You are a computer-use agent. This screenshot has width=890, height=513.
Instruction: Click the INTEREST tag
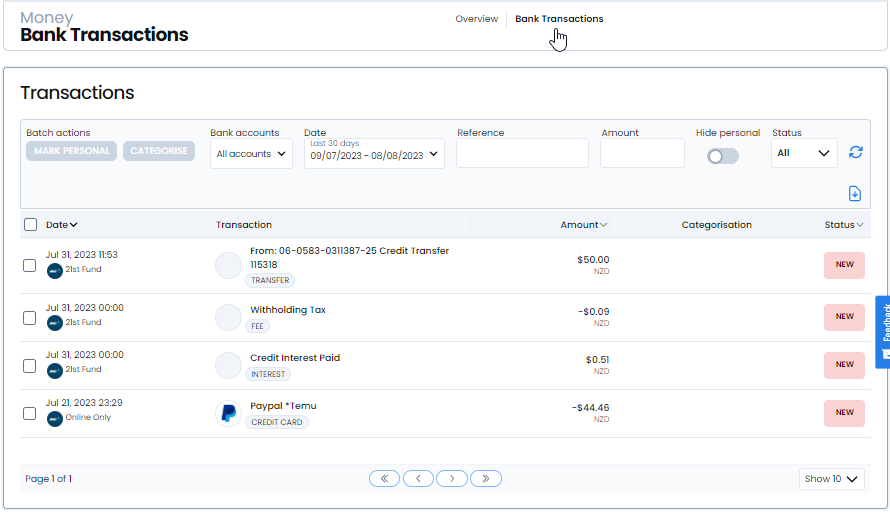point(268,375)
